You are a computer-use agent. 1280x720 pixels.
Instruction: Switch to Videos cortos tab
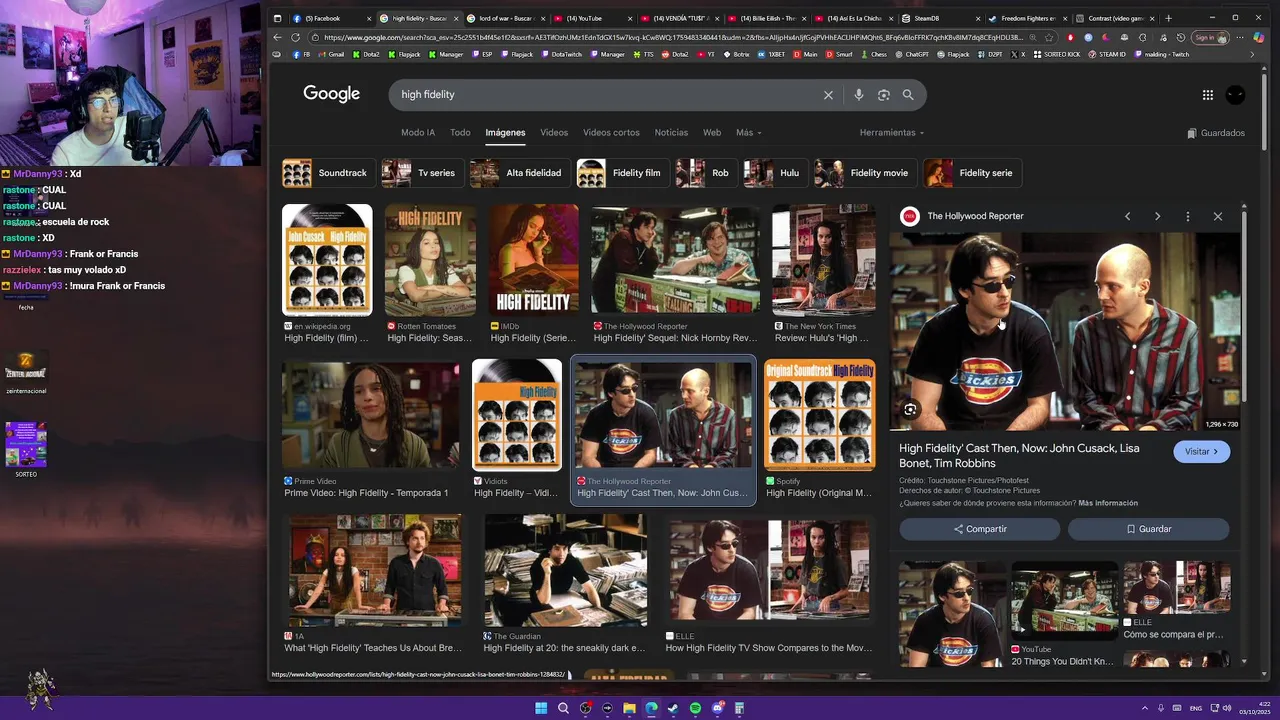coord(611,133)
